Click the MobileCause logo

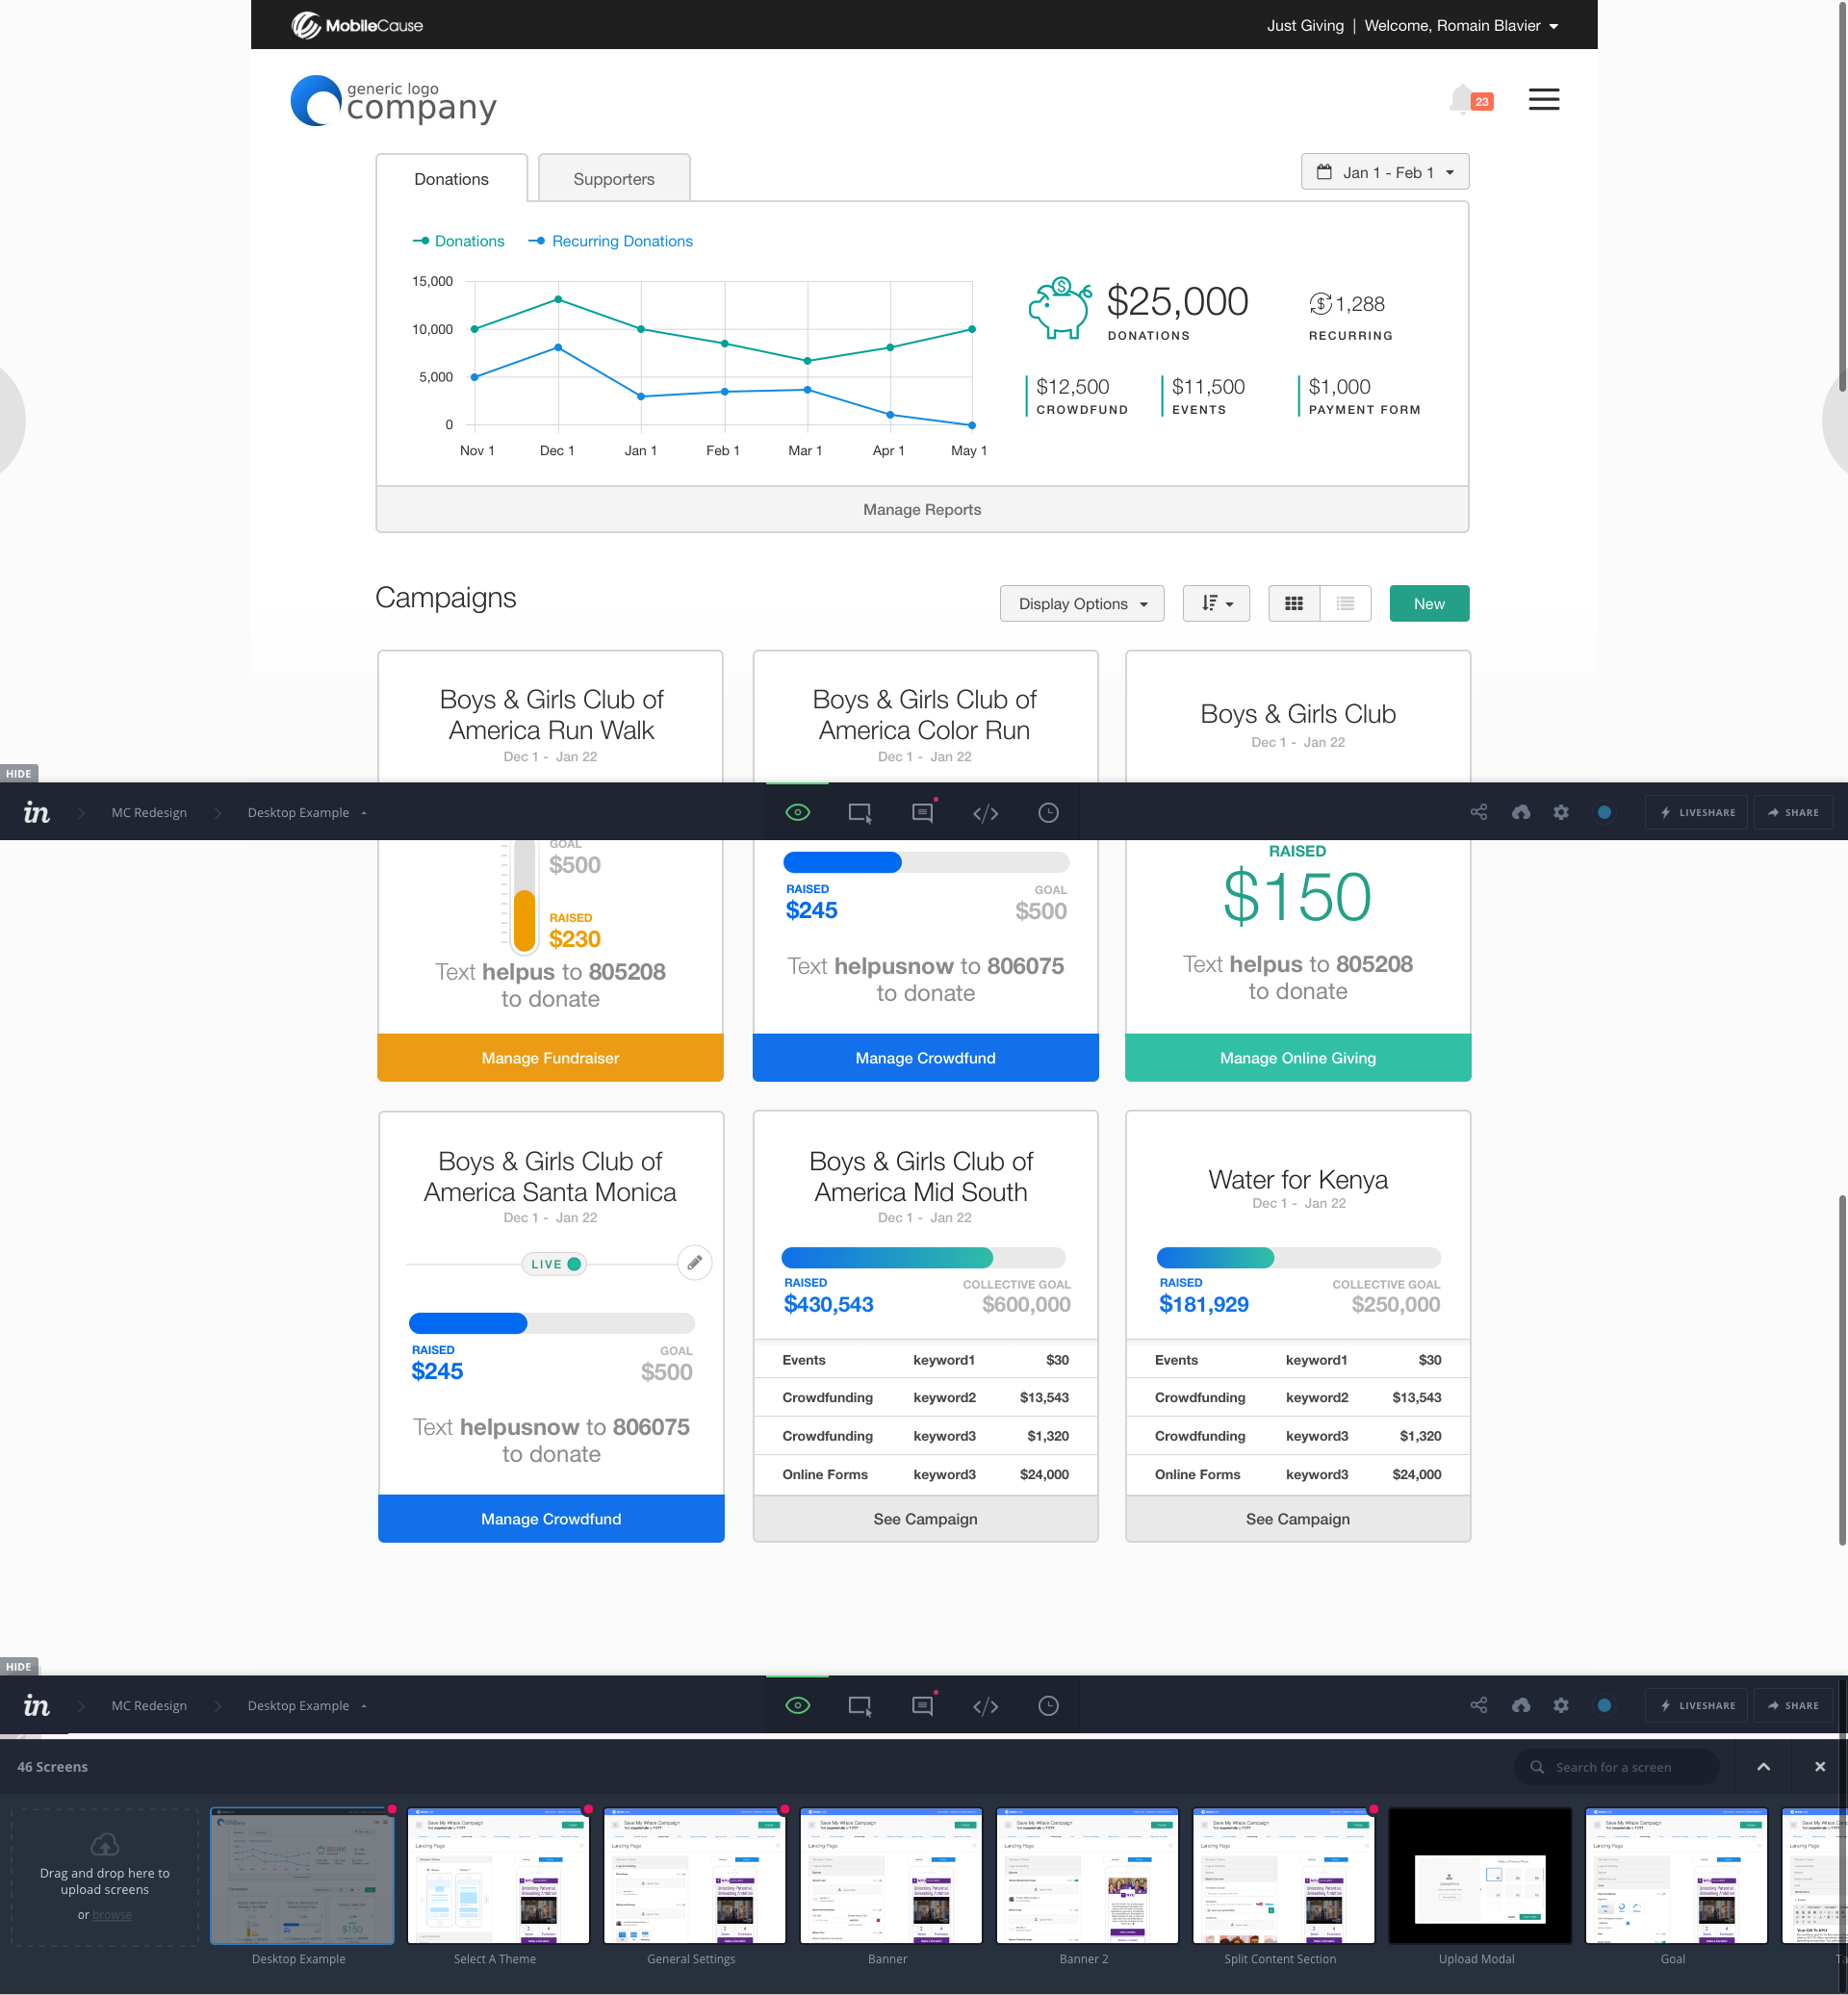pos(357,25)
